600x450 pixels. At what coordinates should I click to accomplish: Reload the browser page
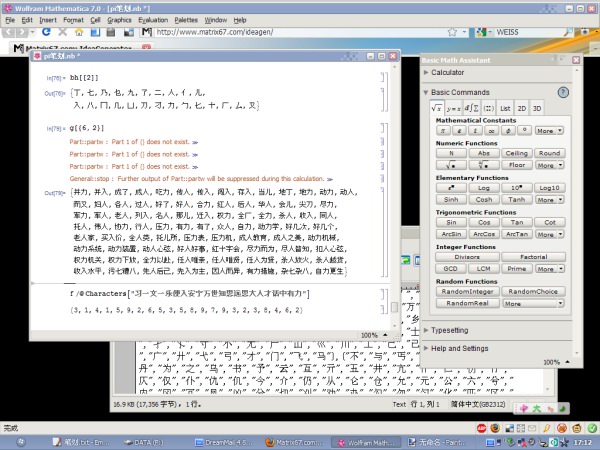(x=46, y=32)
